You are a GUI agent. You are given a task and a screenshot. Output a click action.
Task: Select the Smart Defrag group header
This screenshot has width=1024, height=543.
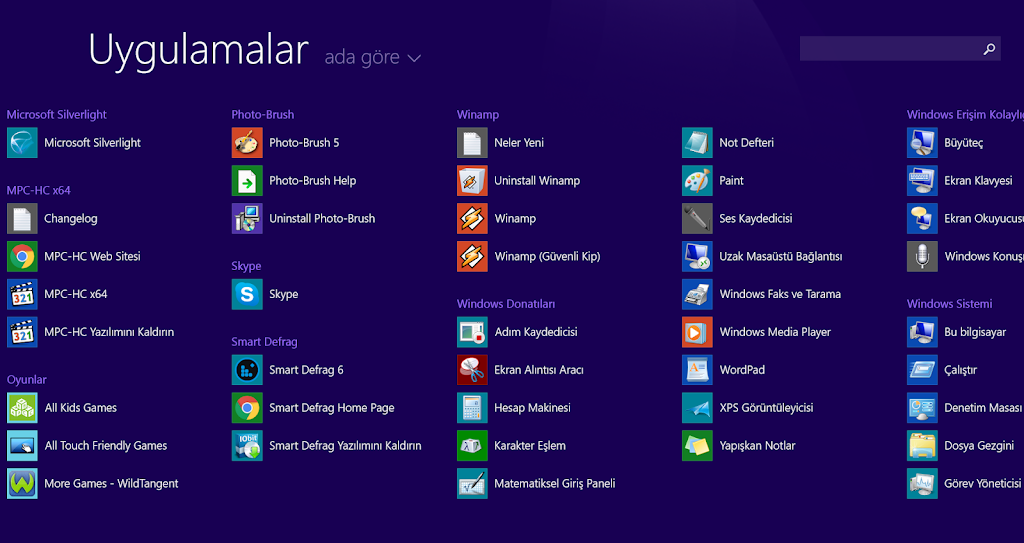(x=264, y=342)
